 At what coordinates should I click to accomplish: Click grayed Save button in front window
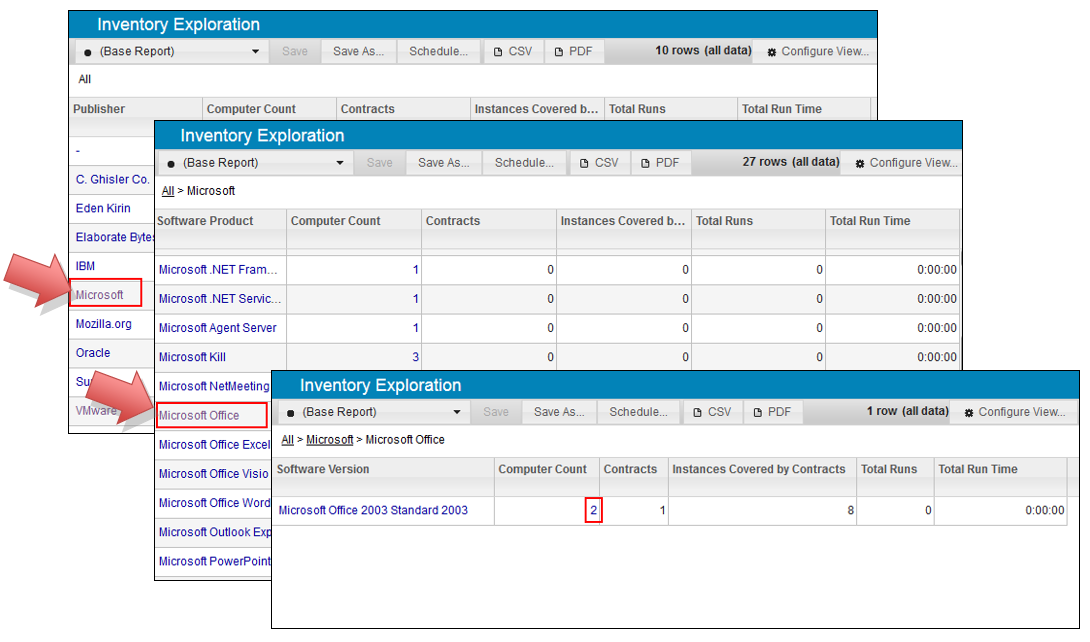(496, 412)
